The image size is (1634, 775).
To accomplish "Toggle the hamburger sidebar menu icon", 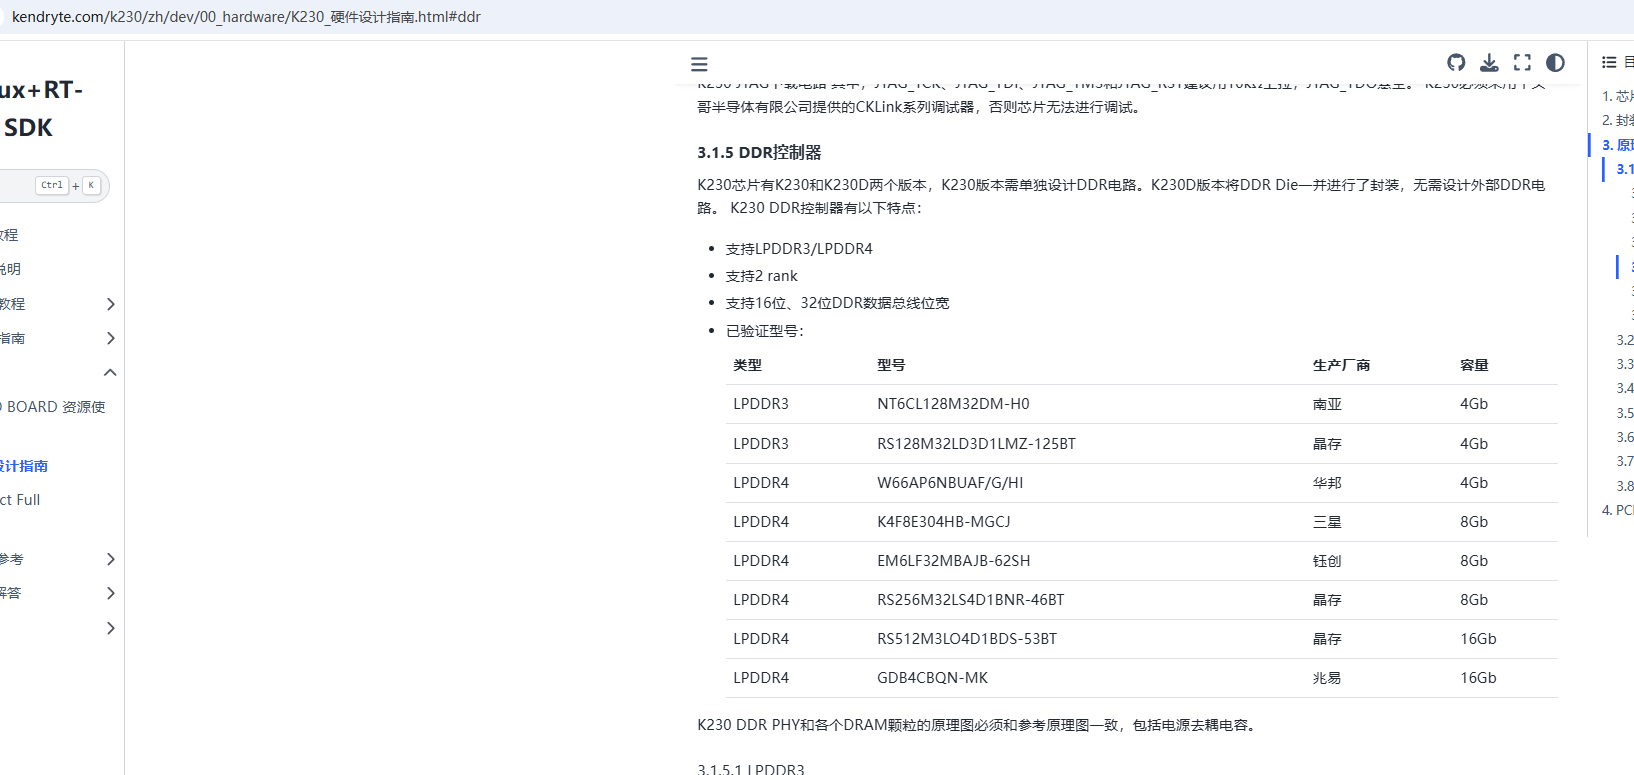I will pyautogui.click(x=699, y=64).
